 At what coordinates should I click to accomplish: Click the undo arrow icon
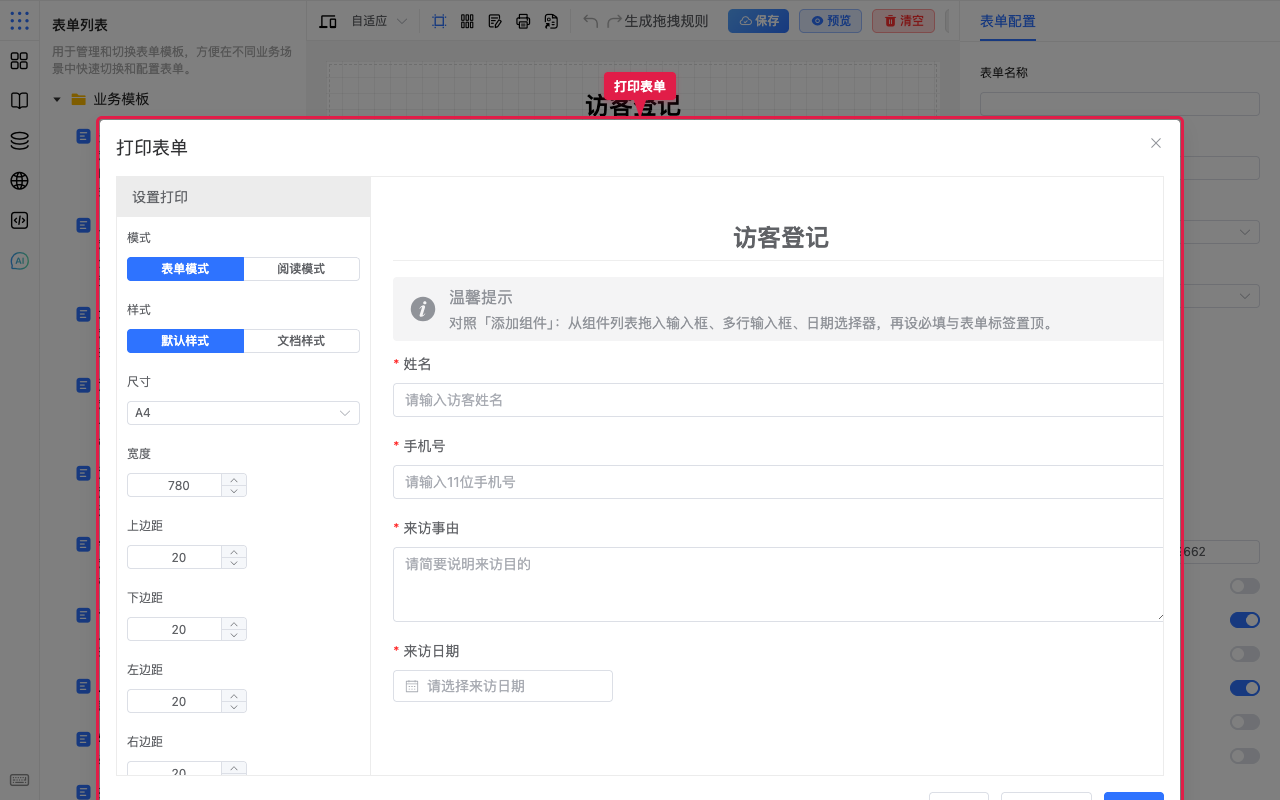tap(591, 21)
